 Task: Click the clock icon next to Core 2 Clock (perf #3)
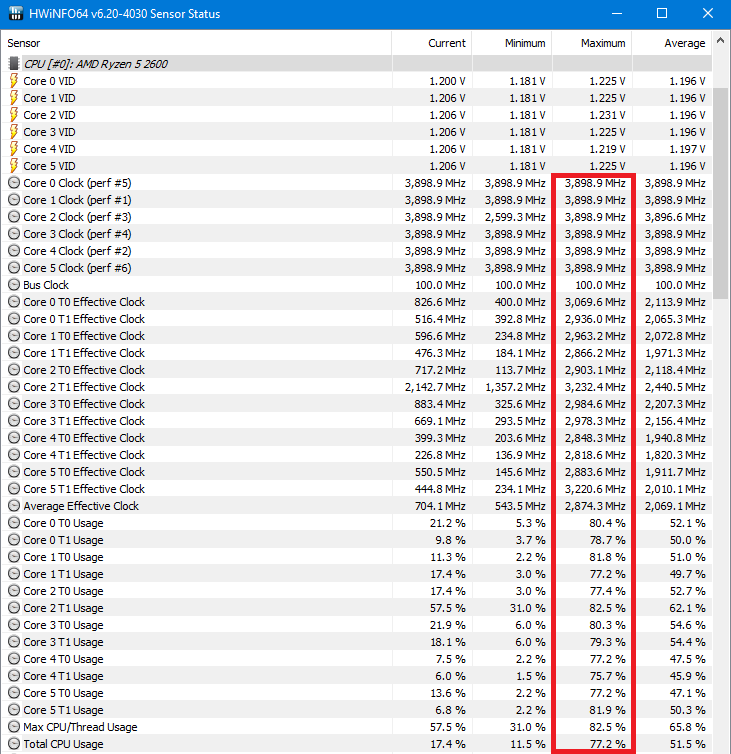click(14, 217)
